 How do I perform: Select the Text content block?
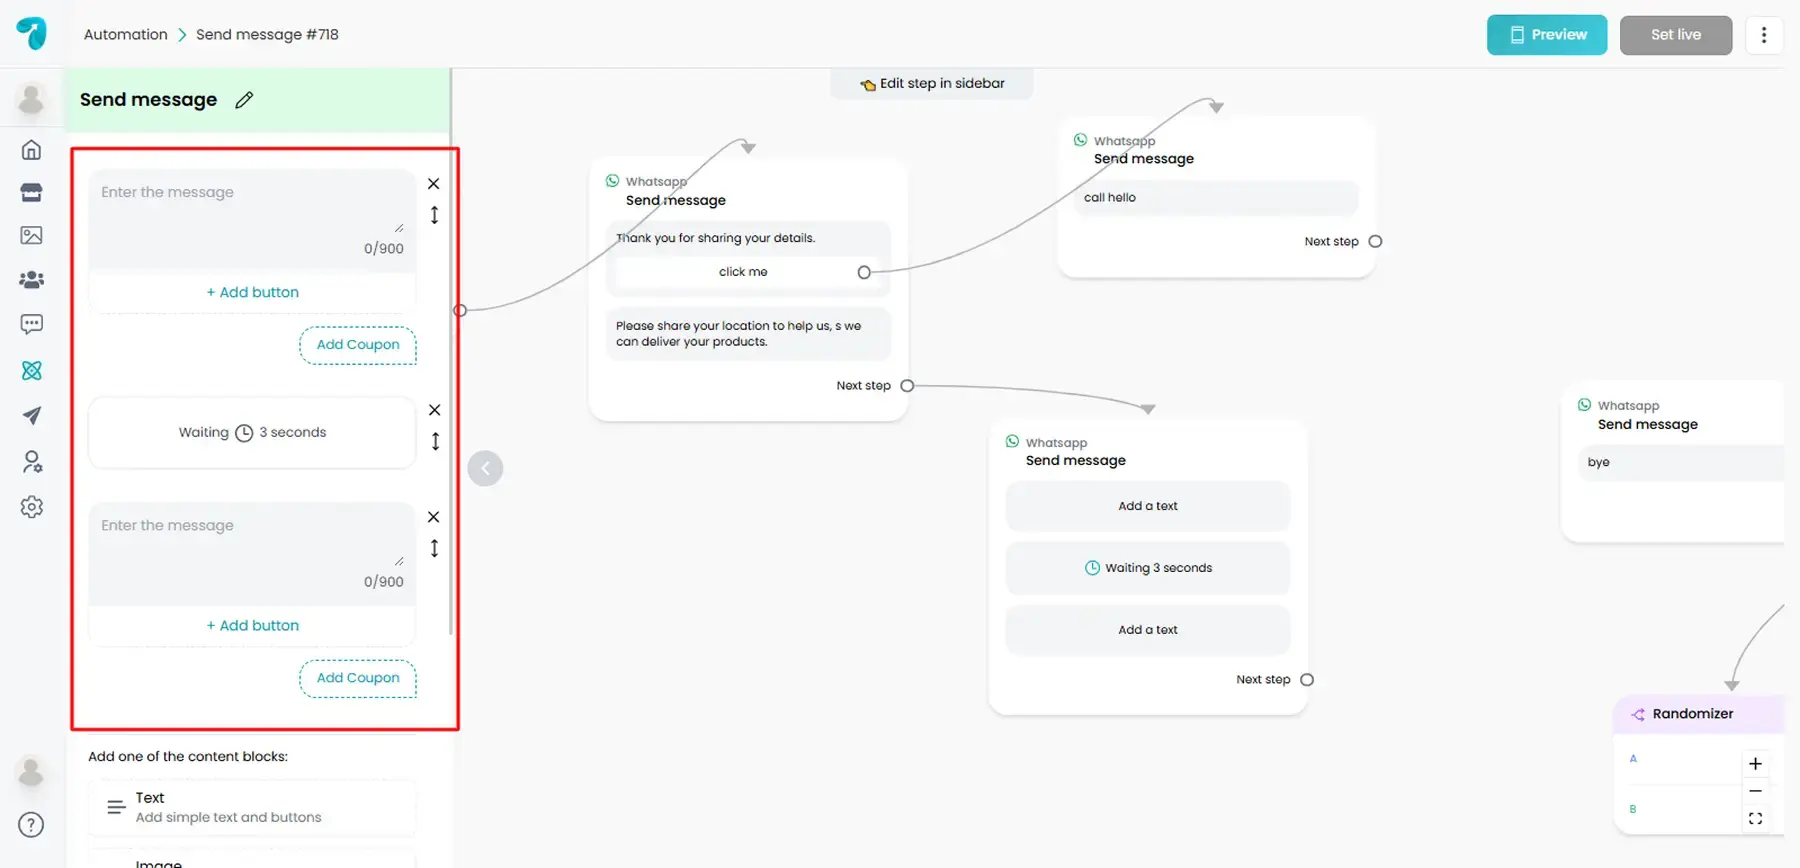click(252, 807)
